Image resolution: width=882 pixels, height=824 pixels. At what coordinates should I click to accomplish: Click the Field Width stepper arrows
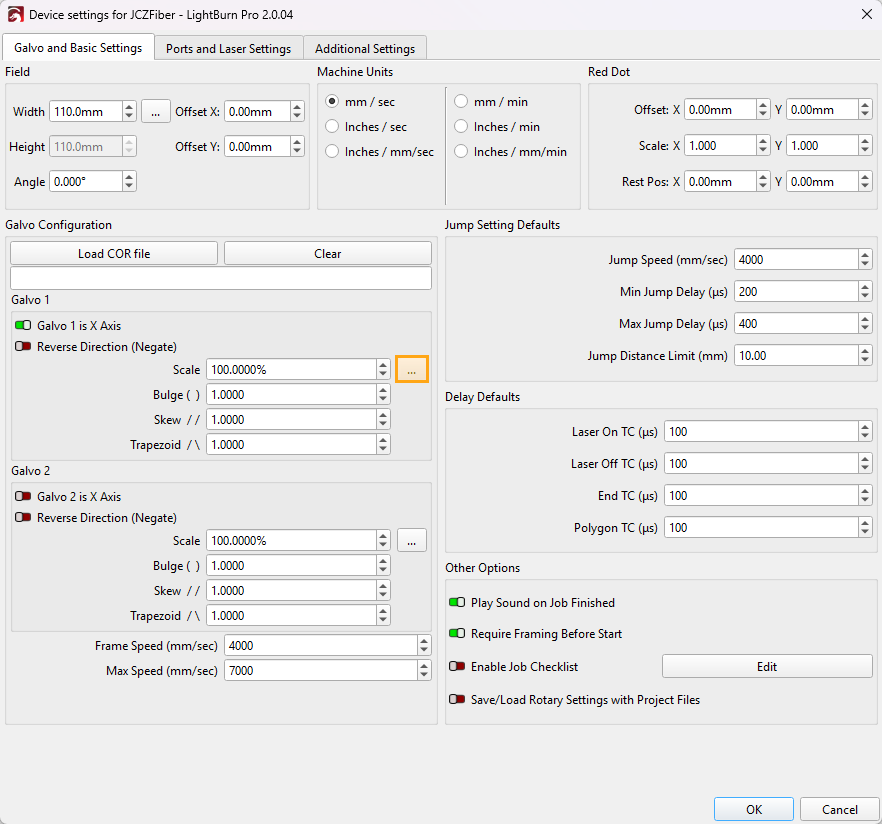click(129, 112)
